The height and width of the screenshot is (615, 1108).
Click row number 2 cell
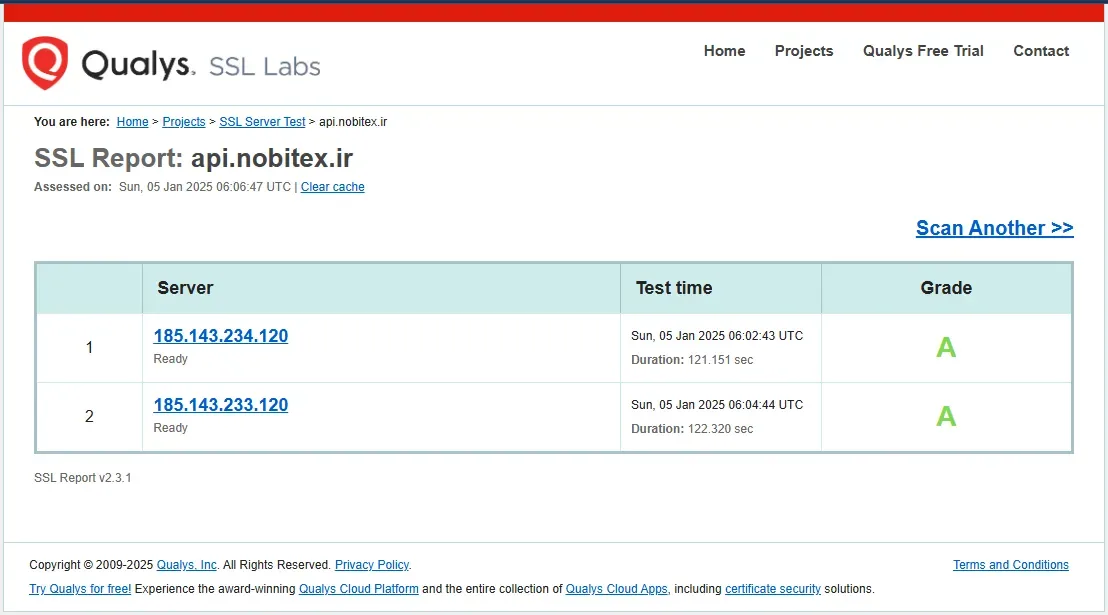(x=89, y=416)
